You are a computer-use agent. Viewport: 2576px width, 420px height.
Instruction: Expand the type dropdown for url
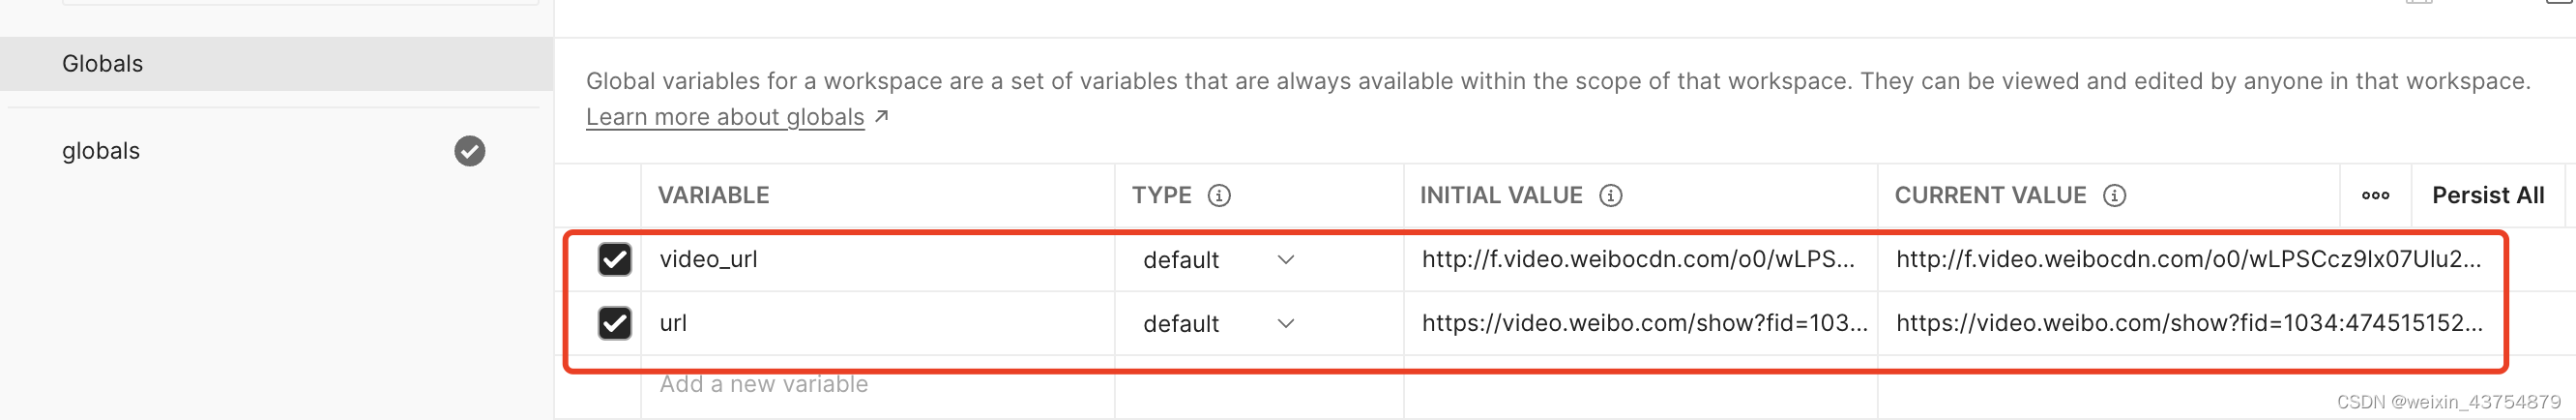[1285, 324]
